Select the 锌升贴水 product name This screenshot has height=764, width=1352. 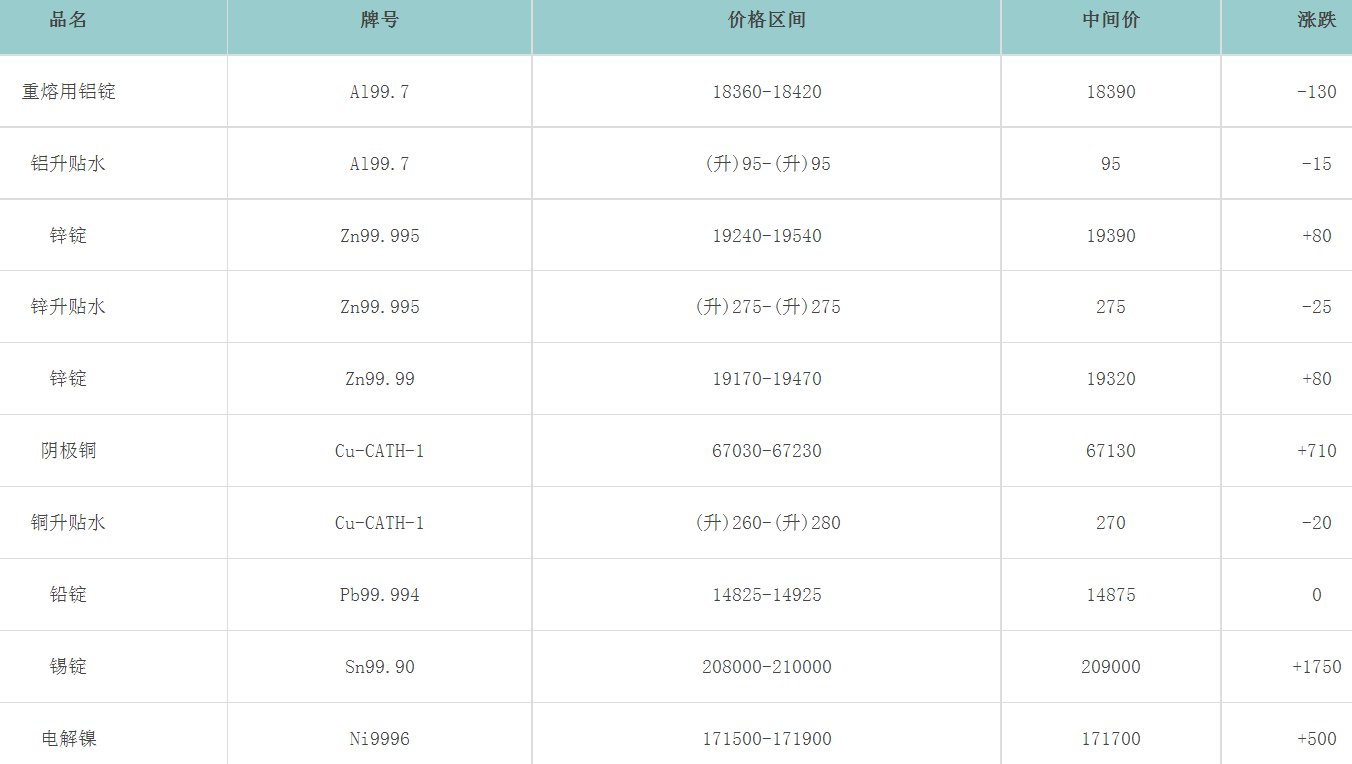(68, 307)
